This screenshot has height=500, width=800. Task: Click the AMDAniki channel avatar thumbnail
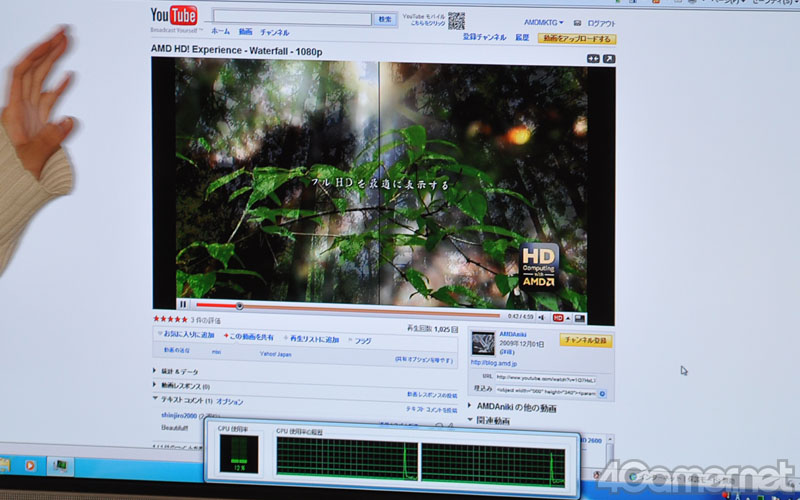point(483,343)
